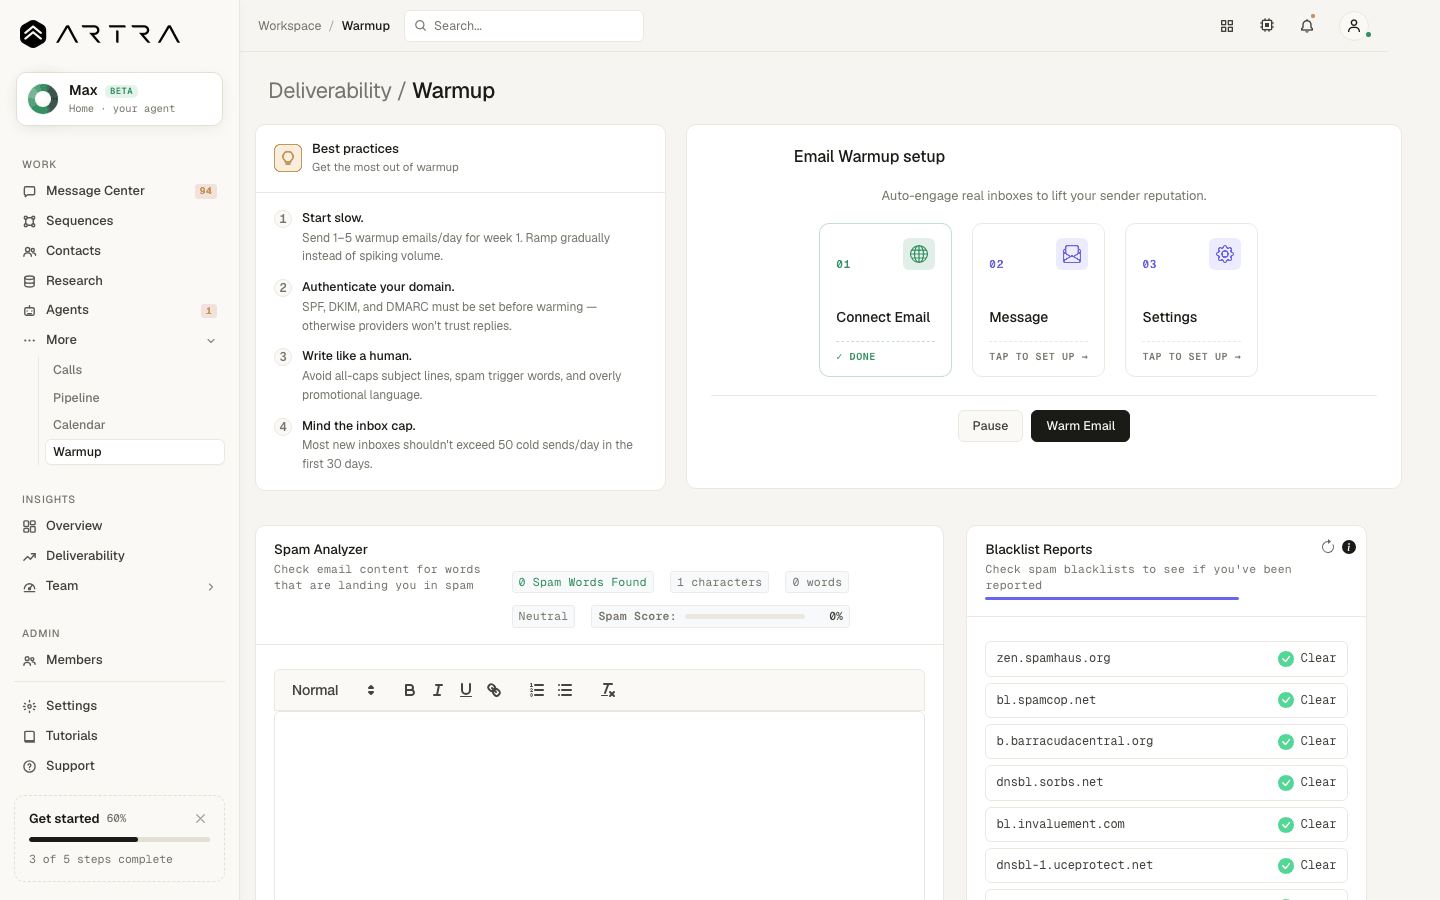Screen dimensions: 1440x900
Task: Open the Connect Email step card
Action: pyautogui.click(x=885, y=300)
